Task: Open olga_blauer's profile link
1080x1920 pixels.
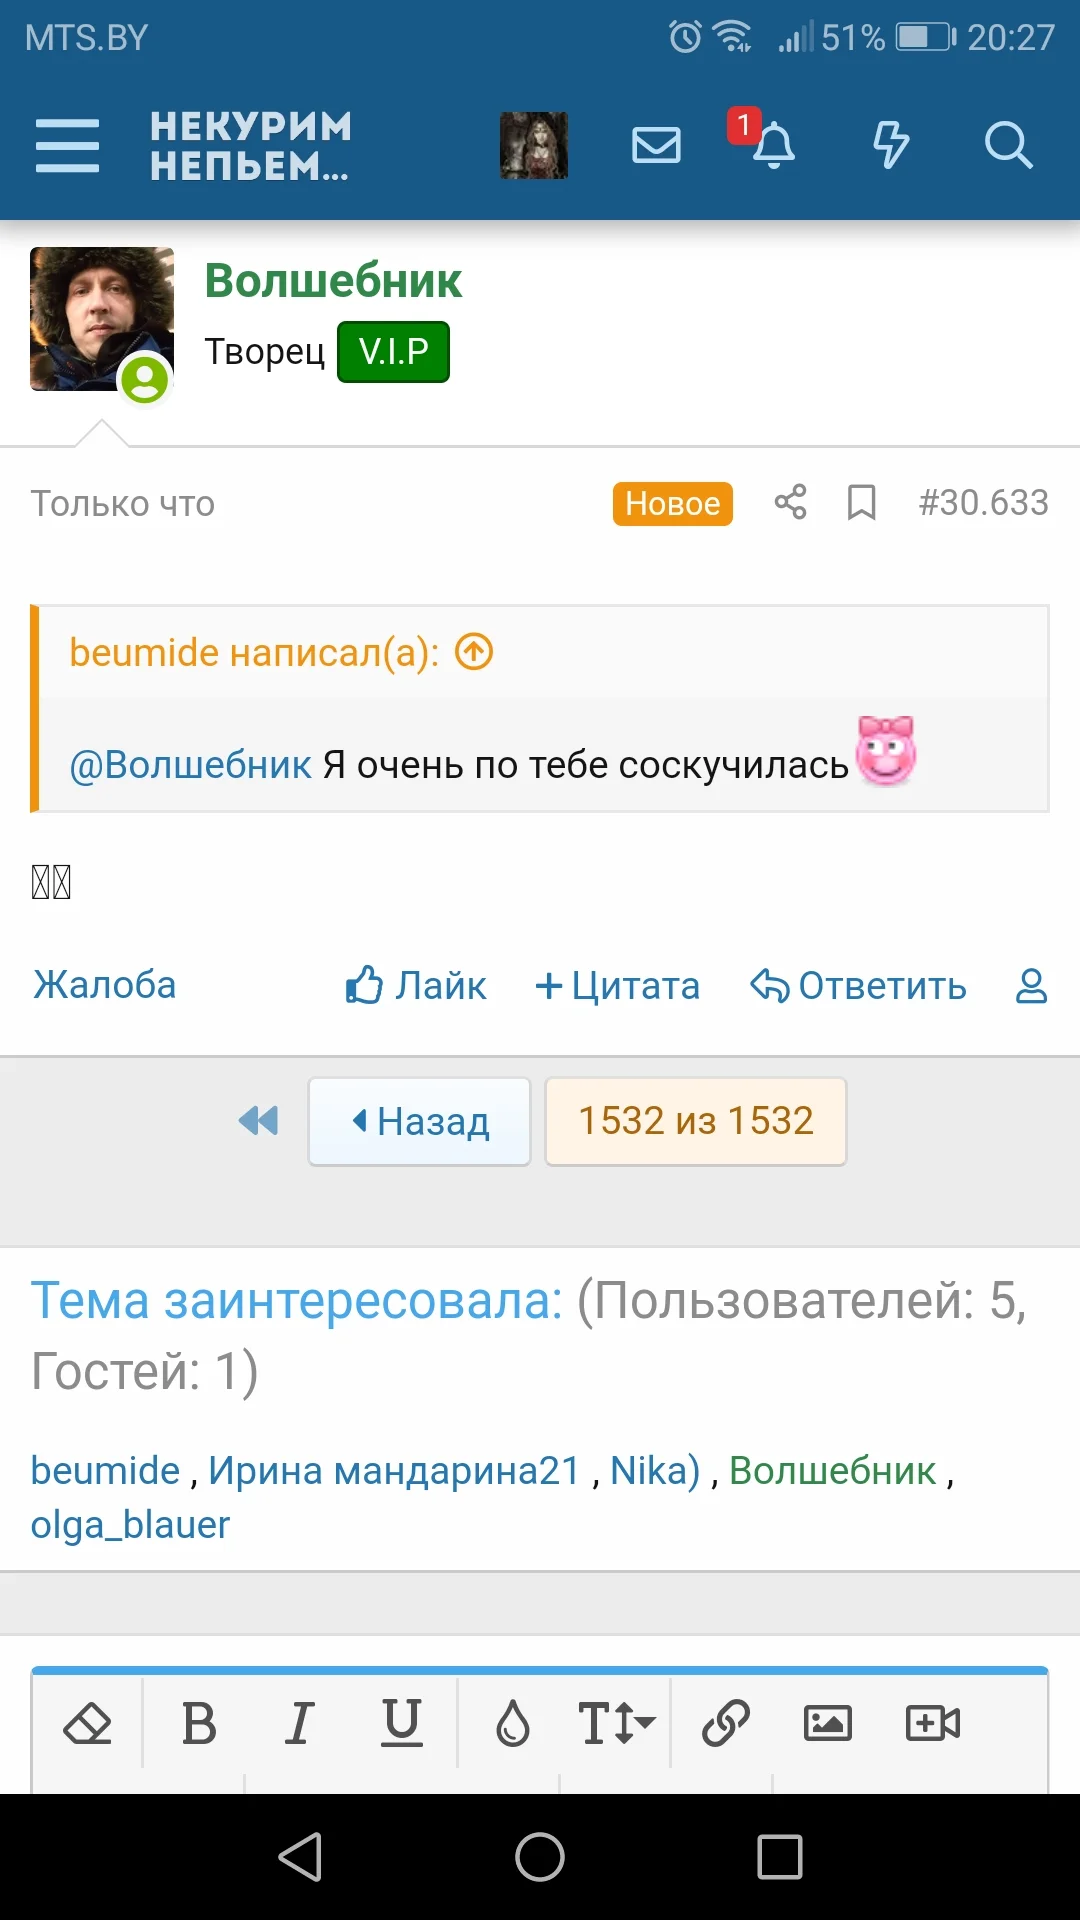Action: click(130, 1524)
